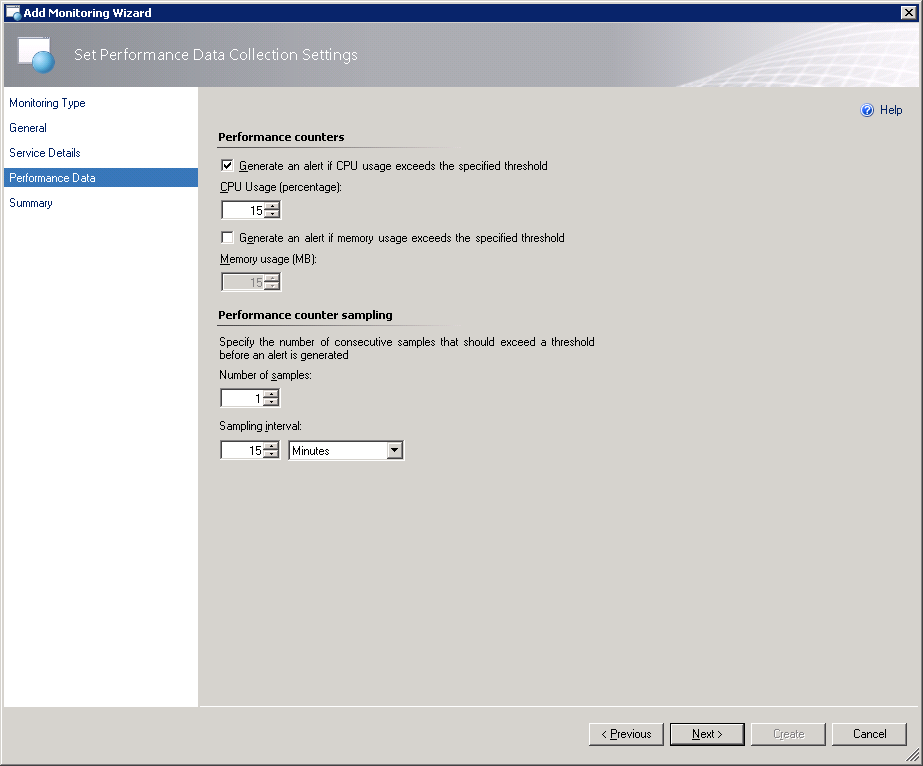Enable the memory usage alert checkbox
Image resolution: width=923 pixels, height=766 pixels.
tap(227, 238)
